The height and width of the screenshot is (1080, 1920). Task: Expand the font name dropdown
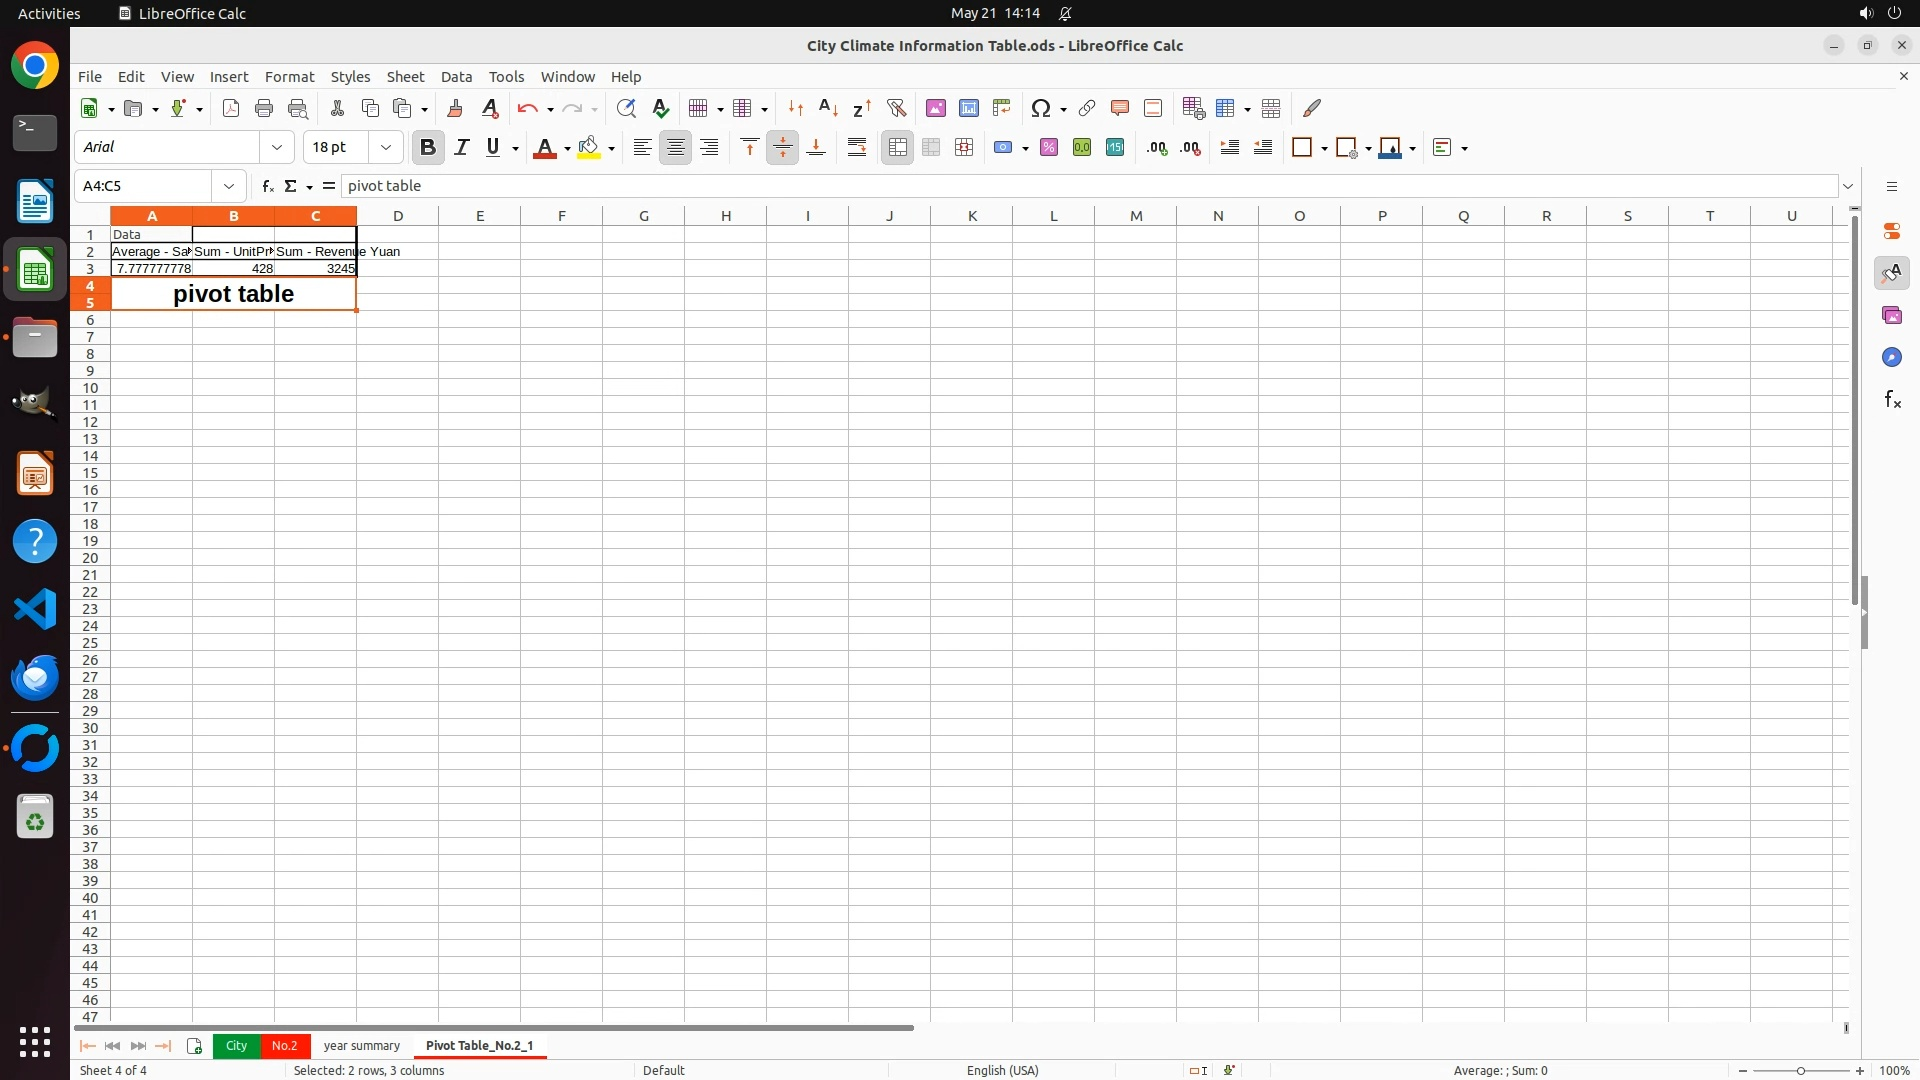tap(277, 148)
